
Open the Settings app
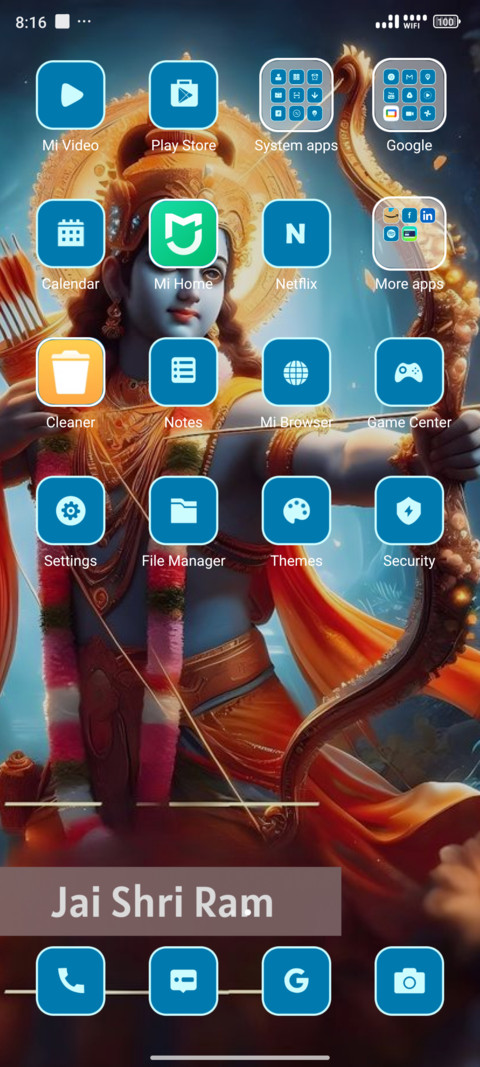click(70, 510)
